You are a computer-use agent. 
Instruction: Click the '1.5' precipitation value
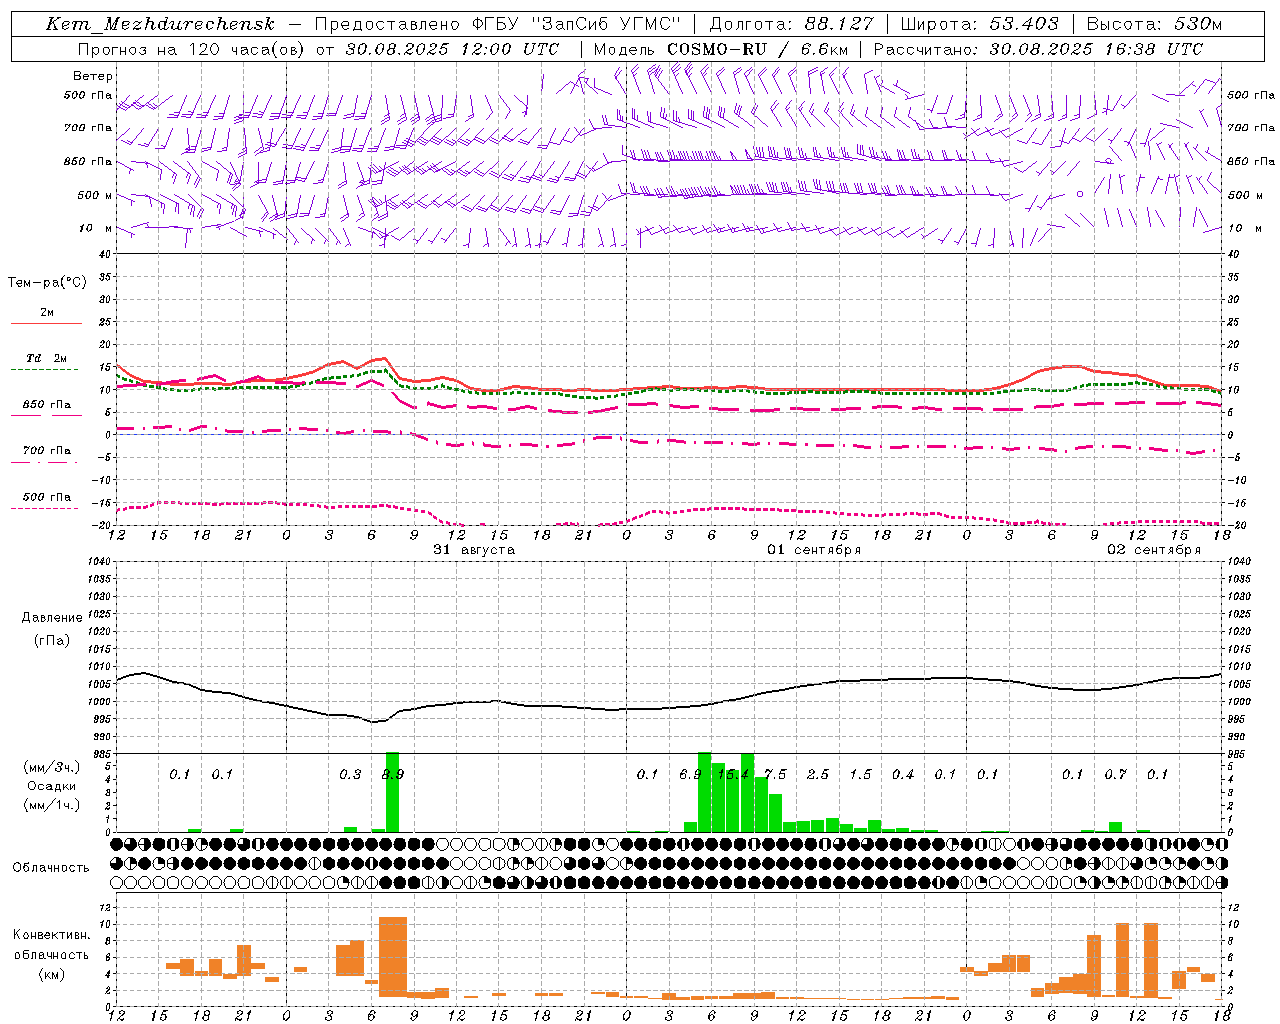860,775
